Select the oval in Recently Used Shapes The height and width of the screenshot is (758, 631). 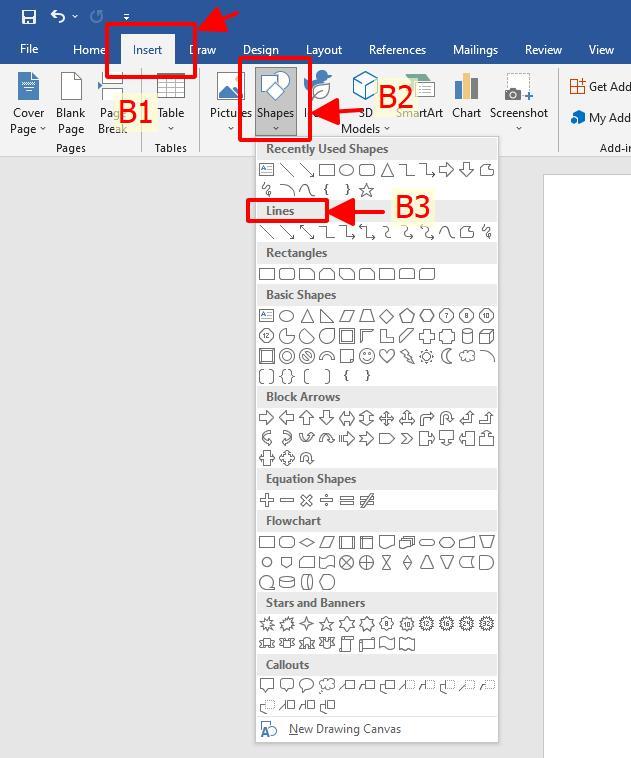346,170
